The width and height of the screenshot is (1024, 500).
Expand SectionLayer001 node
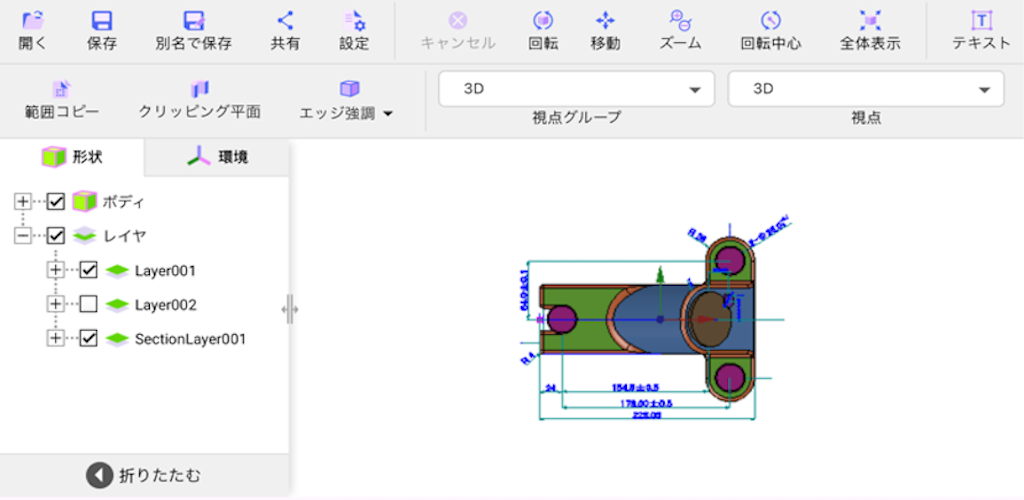56,338
